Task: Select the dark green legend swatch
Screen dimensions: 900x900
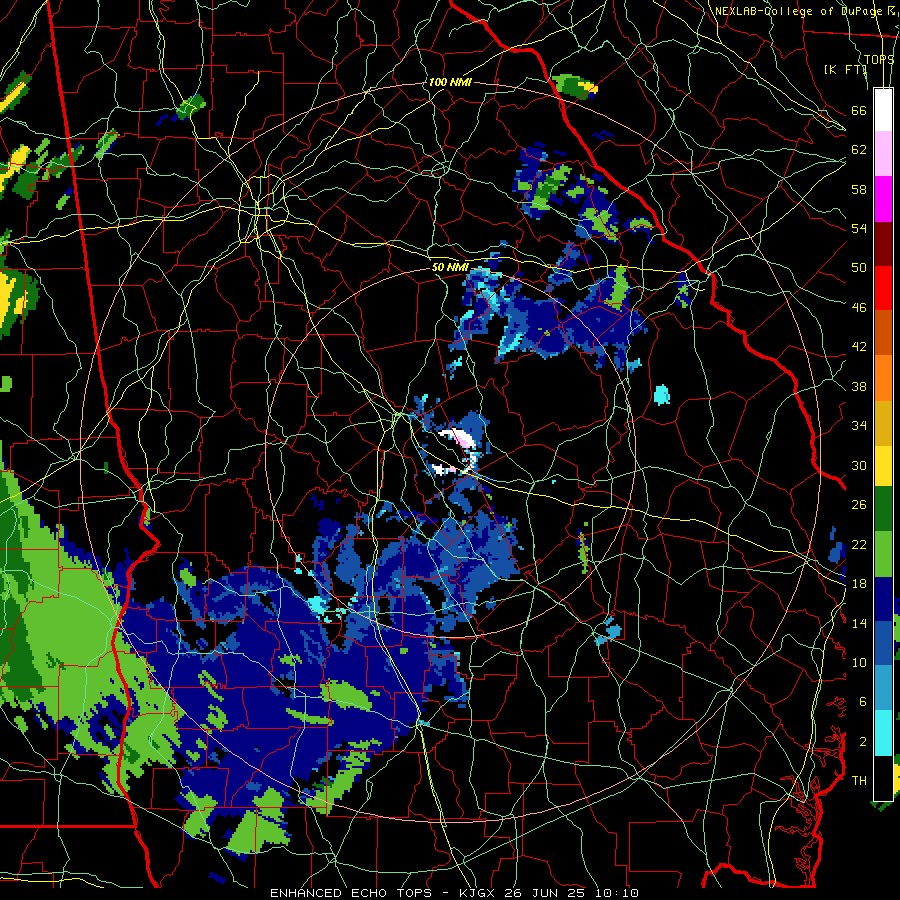Action: (883, 509)
